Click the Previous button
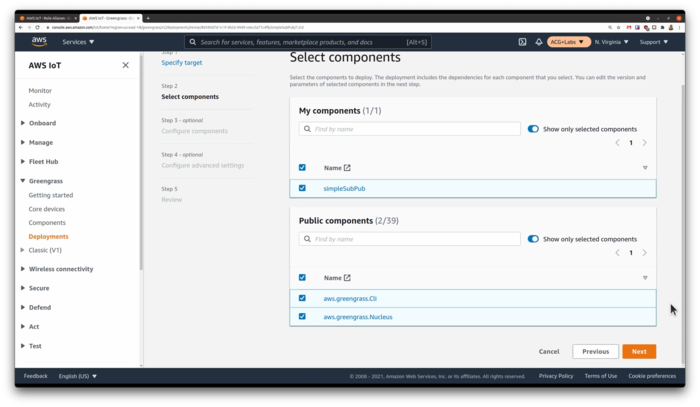The image size is (700, 407). (x=596, y=352)
